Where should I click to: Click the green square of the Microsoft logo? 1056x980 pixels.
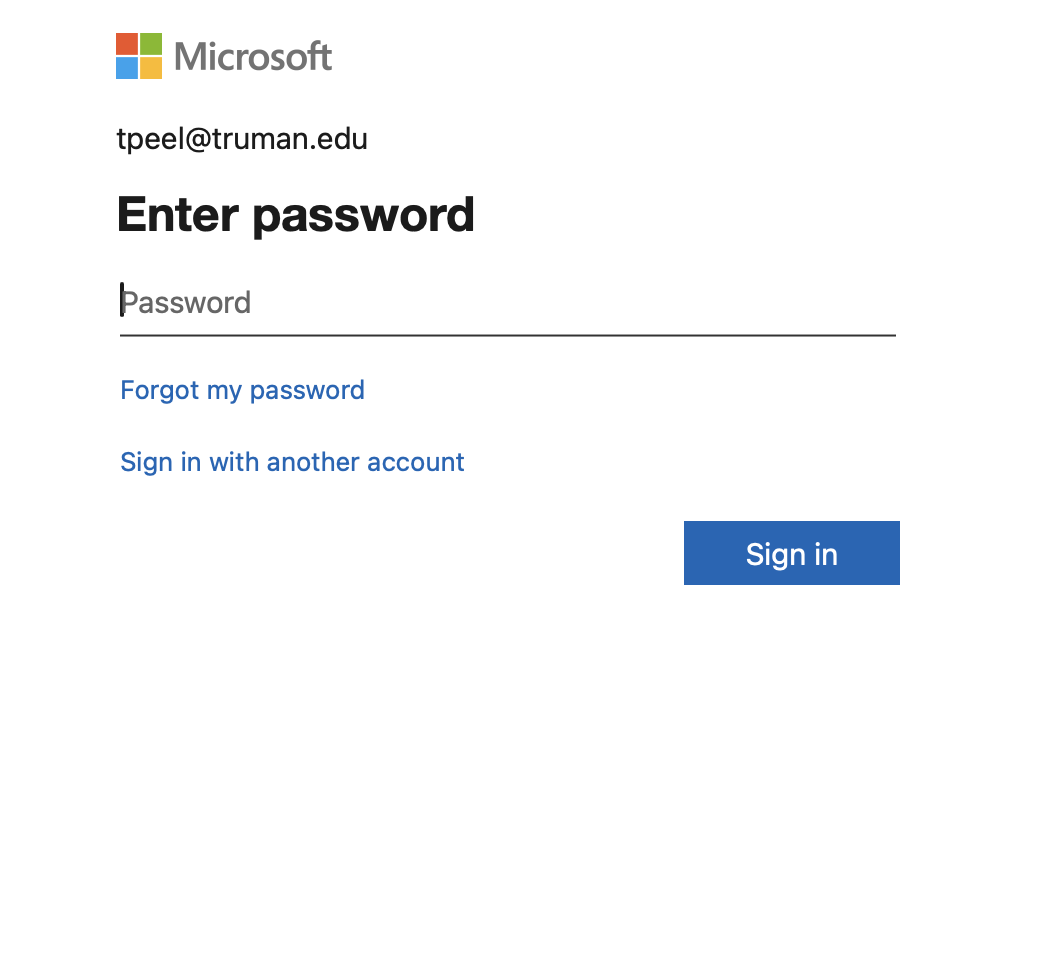click(151, 44)
